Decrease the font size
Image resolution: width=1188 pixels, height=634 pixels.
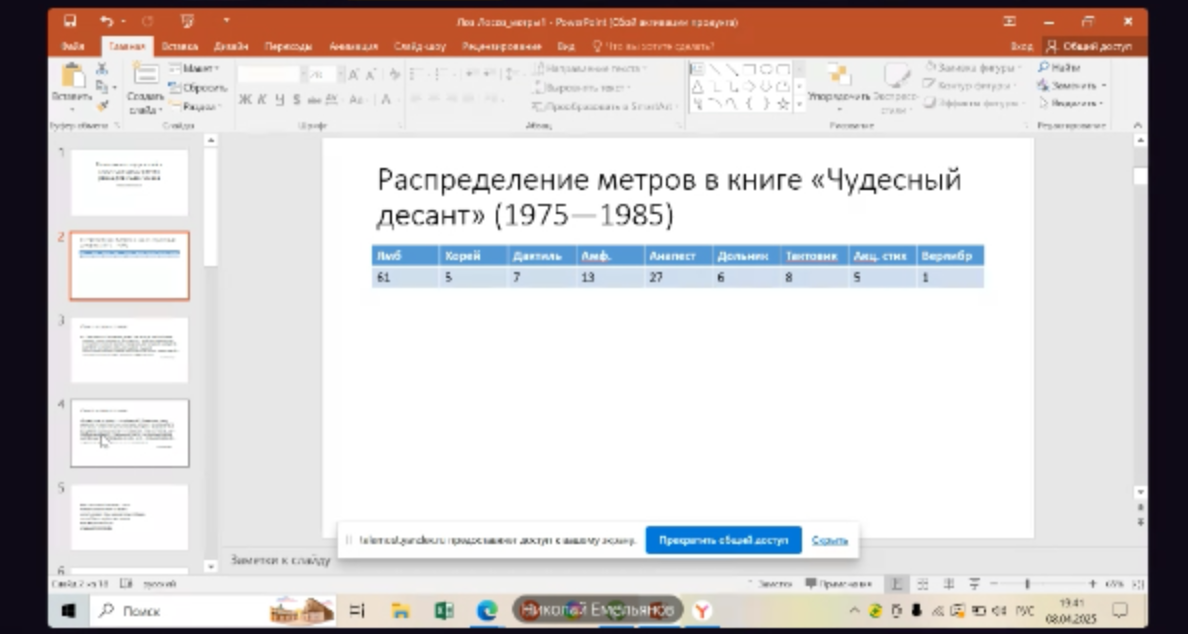click(370, 74)
